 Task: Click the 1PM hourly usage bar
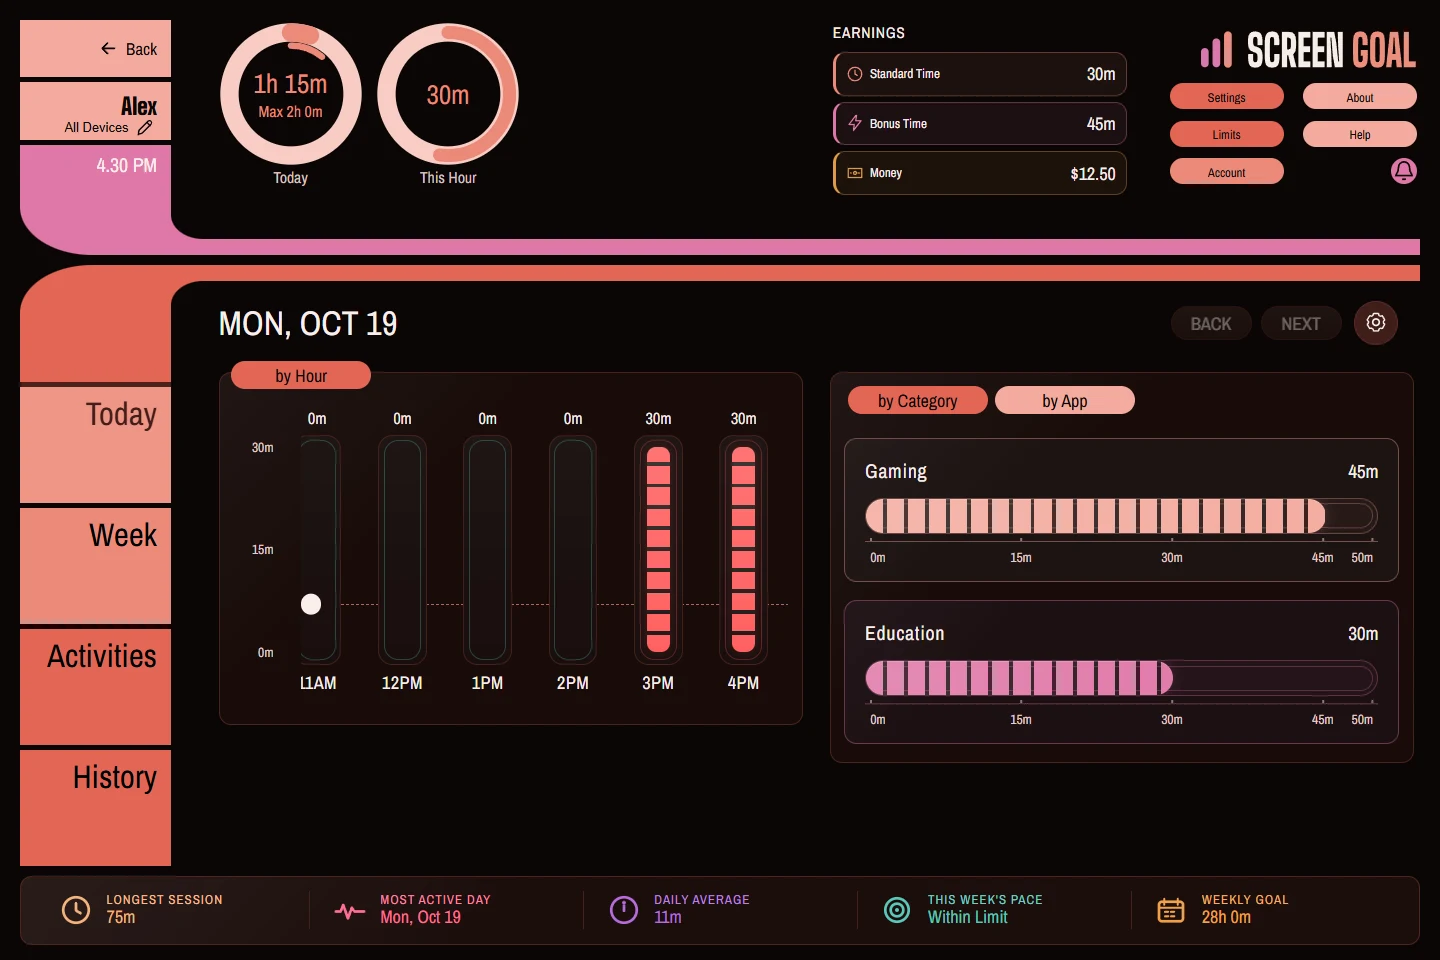[487, 550]
